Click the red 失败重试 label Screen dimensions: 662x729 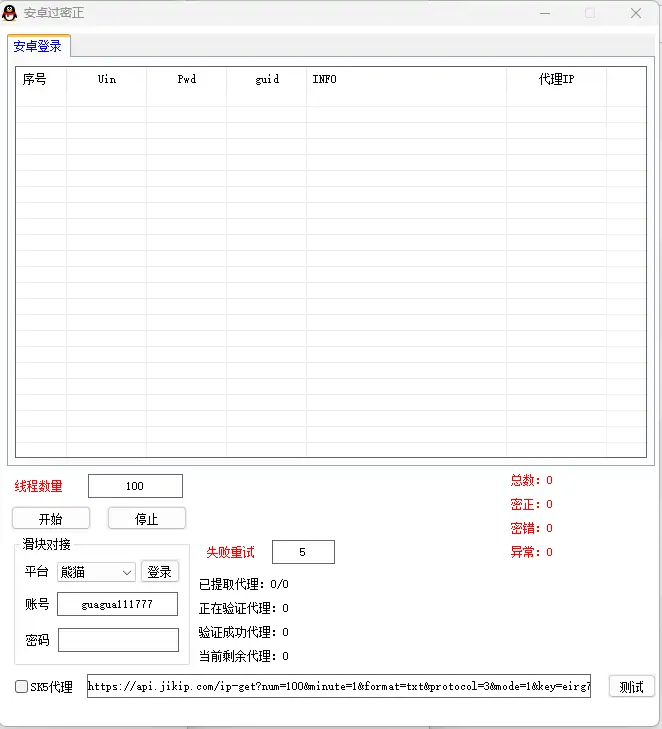[x=230, y=552]
